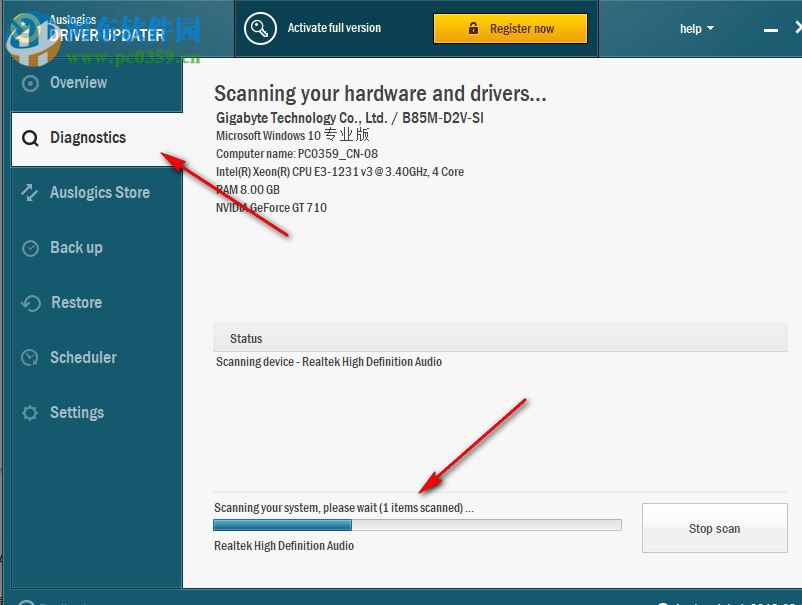
Task: Click the Restore arrow icon
Action: pos(31,302)
